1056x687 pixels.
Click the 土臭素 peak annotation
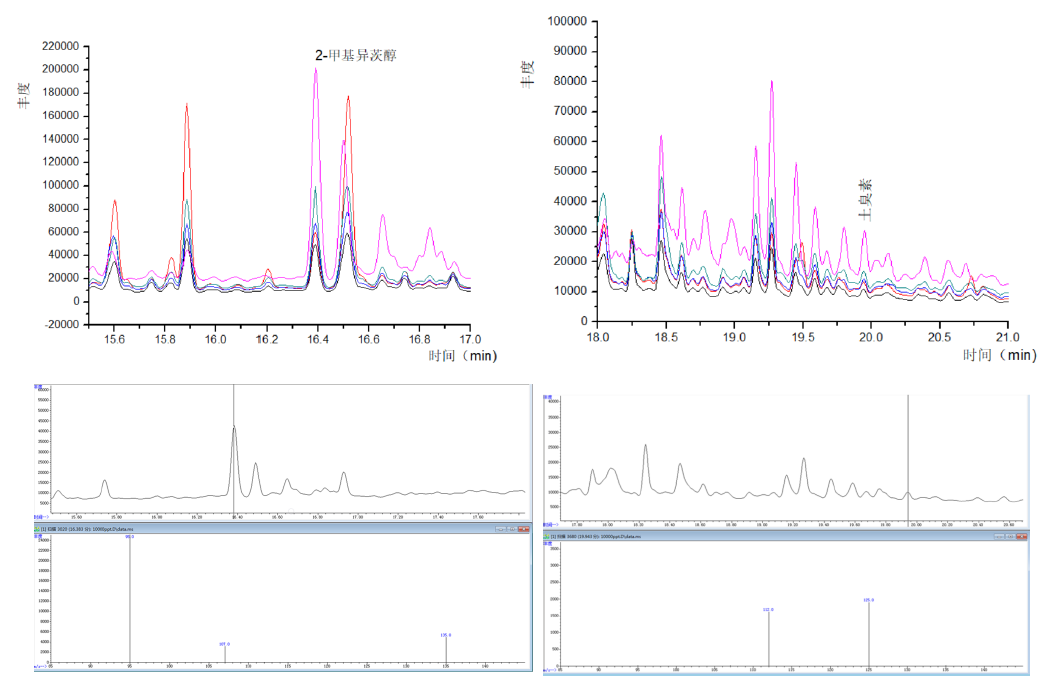click(x=867, y=199)
